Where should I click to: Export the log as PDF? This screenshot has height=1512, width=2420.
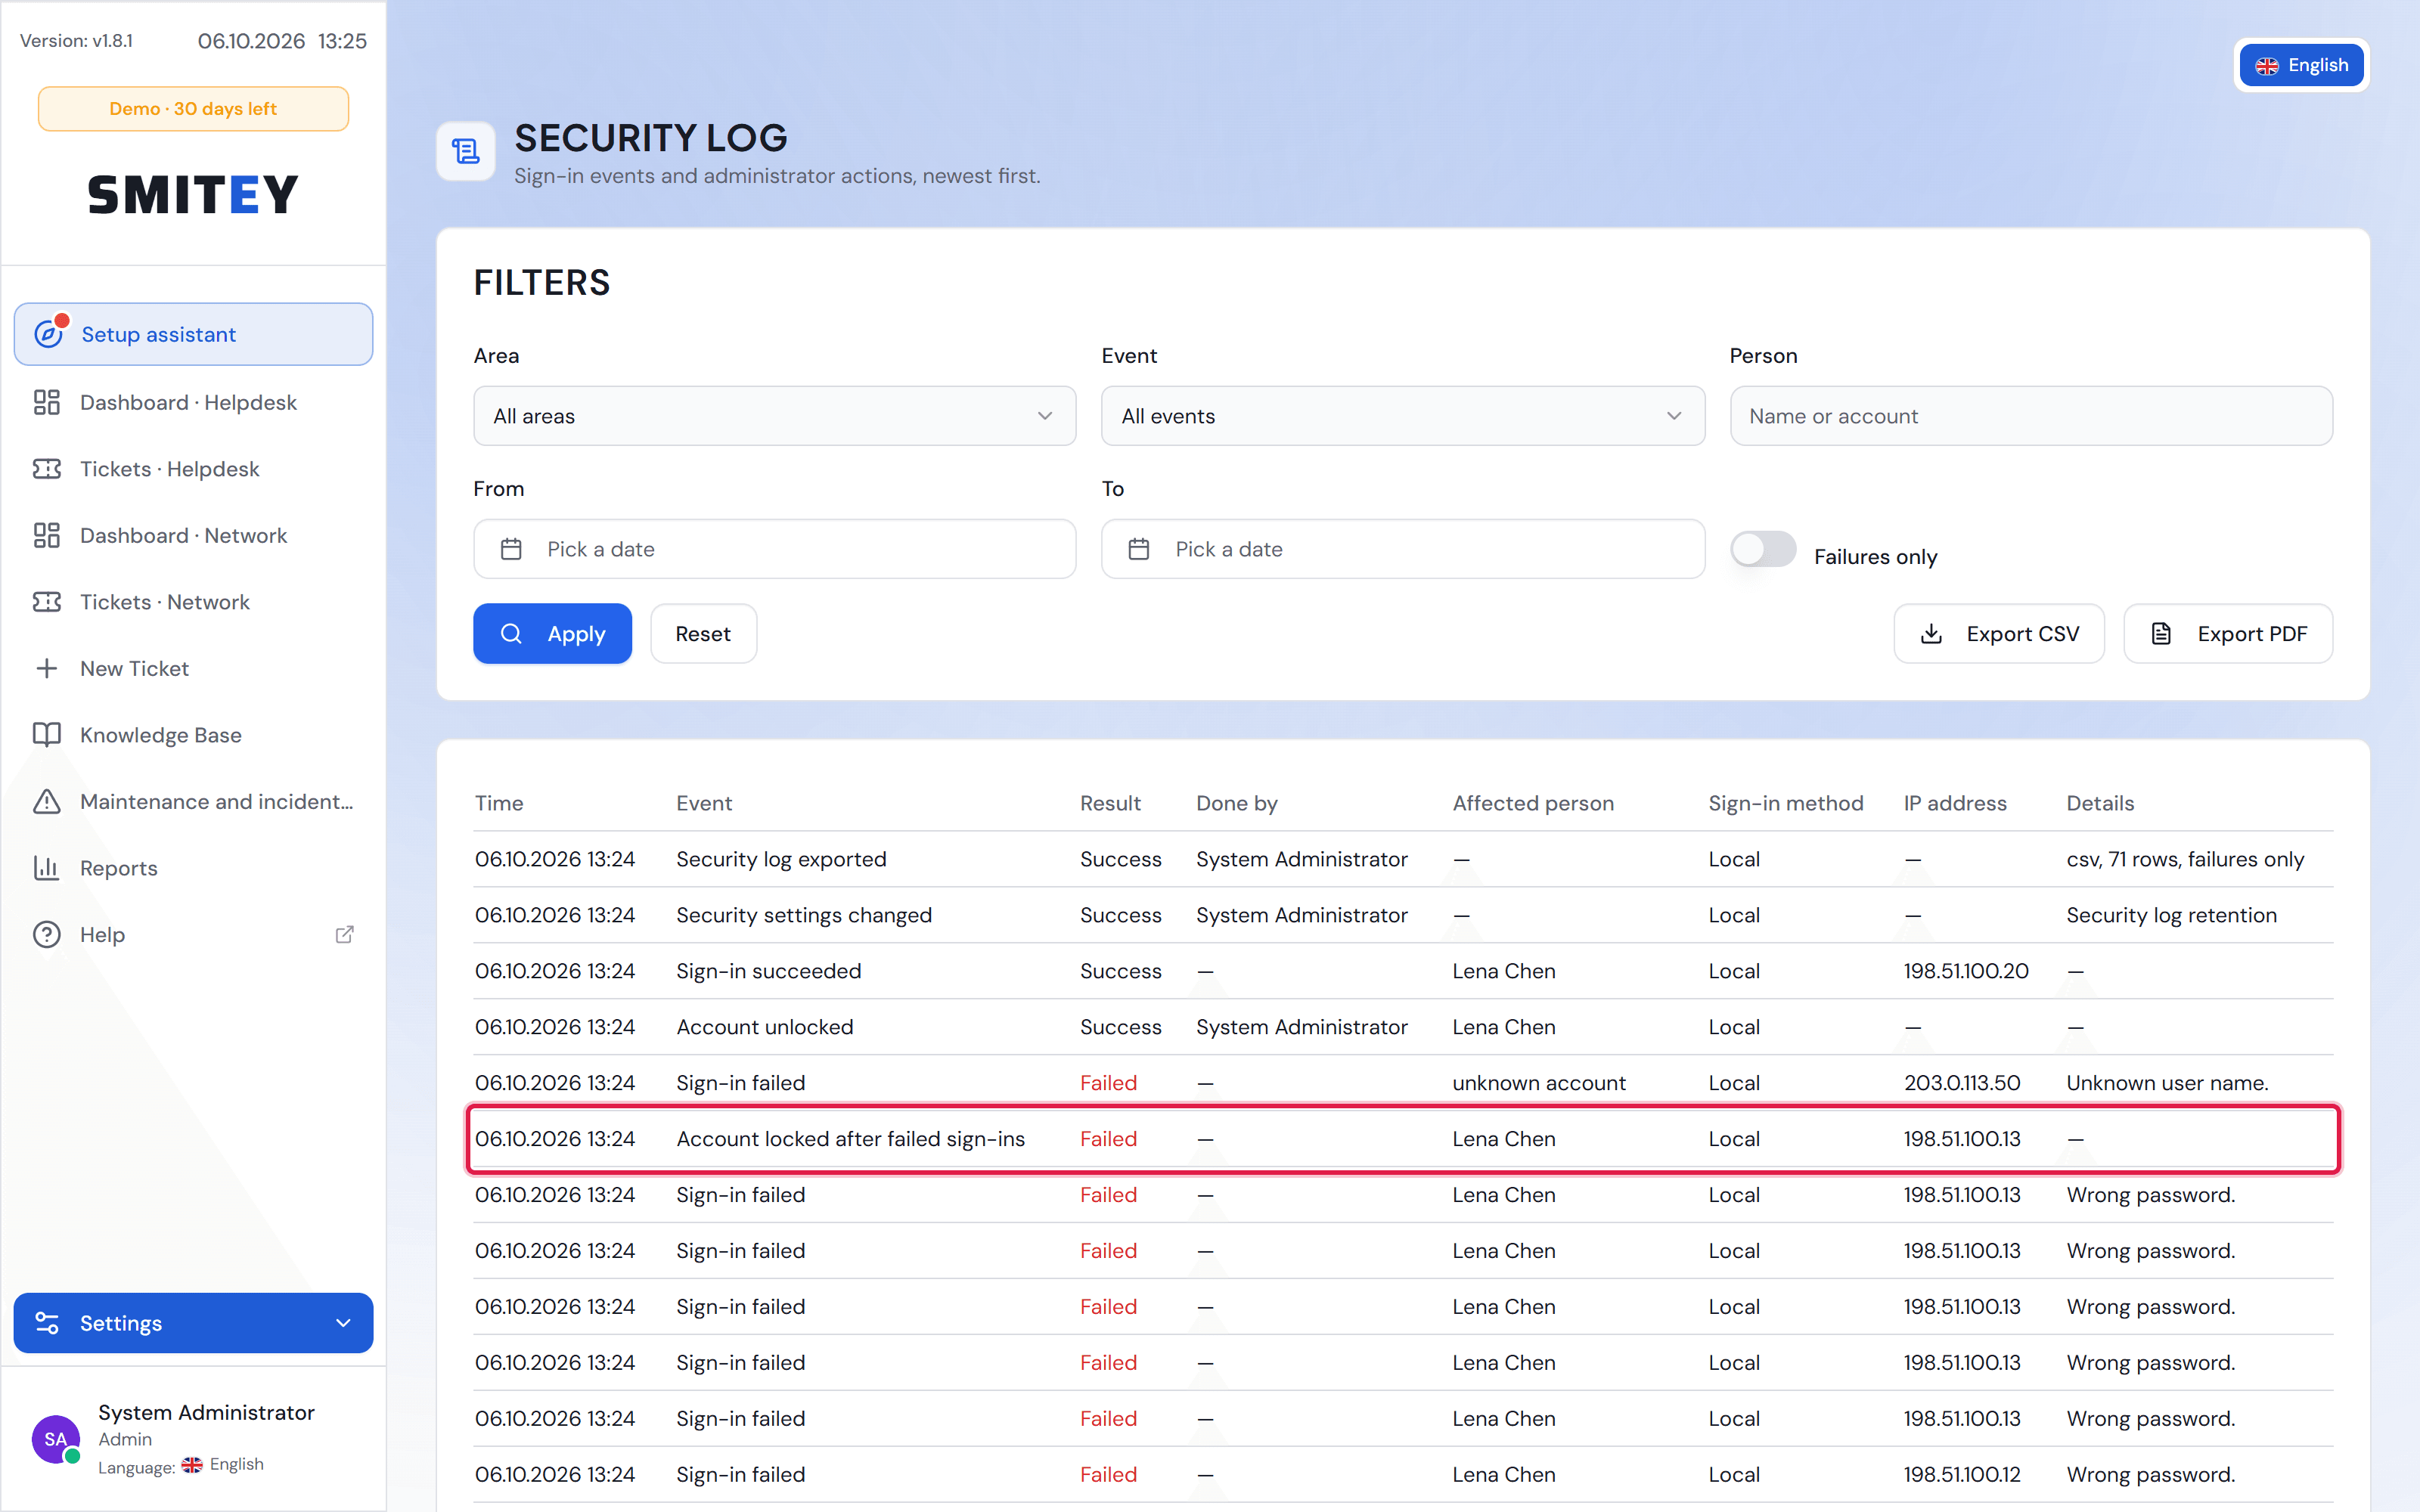pos(2229,634)
